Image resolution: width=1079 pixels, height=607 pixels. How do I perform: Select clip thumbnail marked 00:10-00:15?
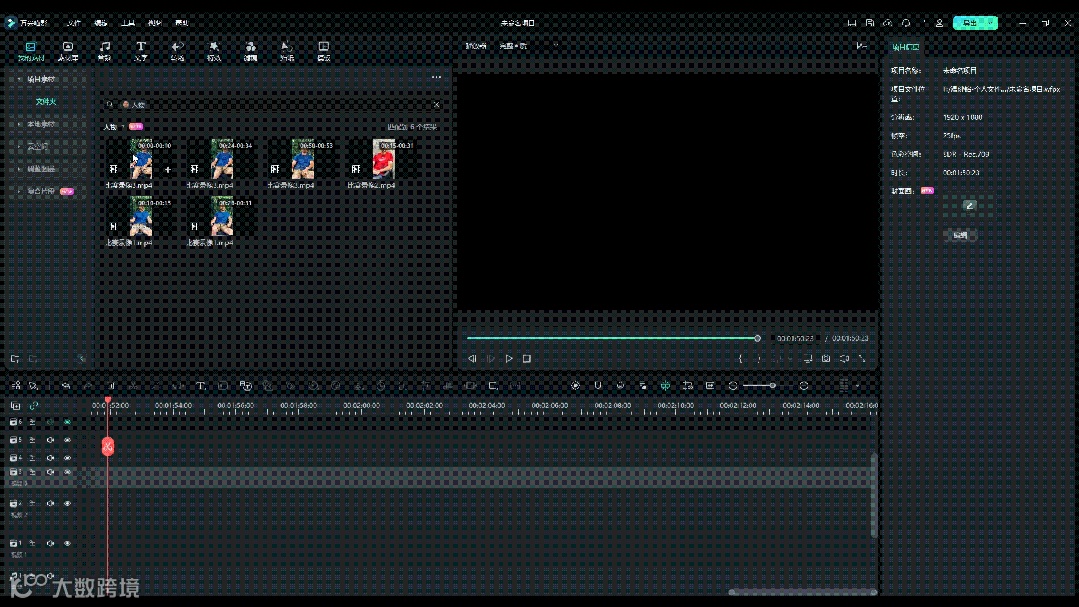141,216
